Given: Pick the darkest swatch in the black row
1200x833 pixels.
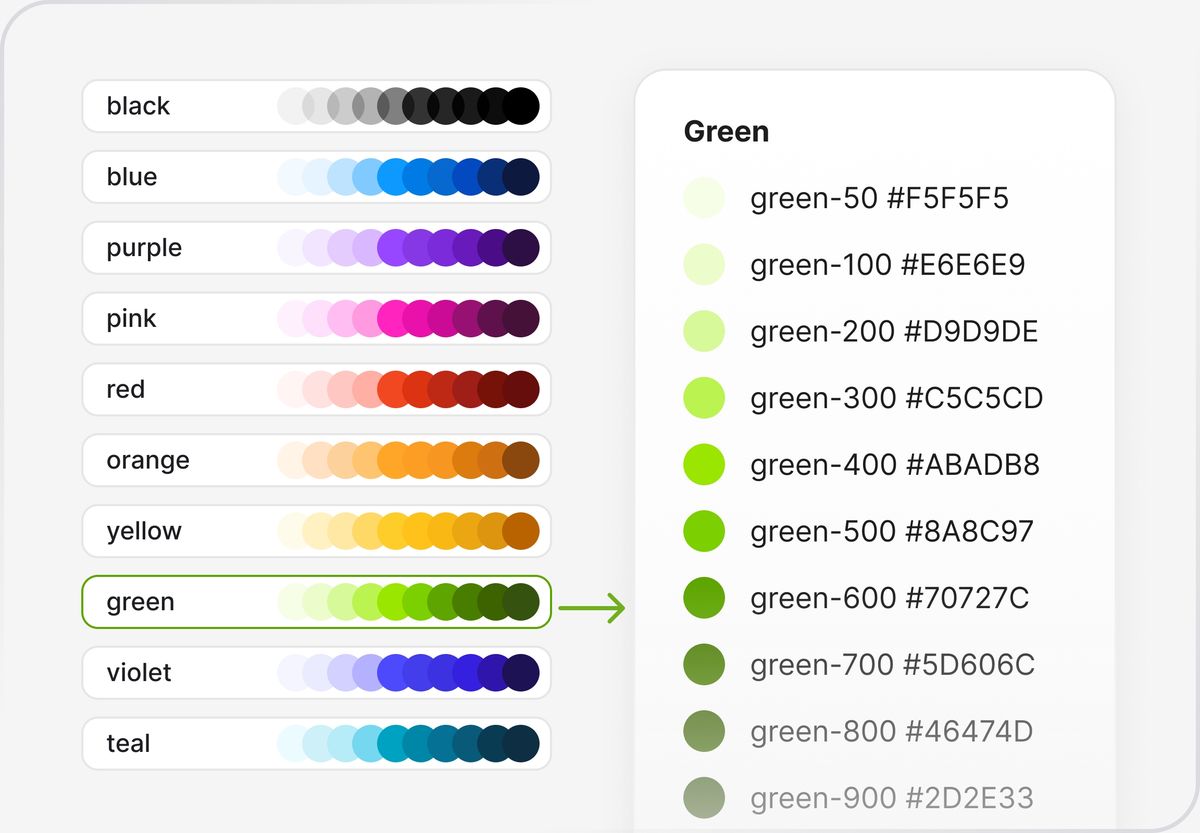Looking at the screenshot, I should tap(521, 106).
